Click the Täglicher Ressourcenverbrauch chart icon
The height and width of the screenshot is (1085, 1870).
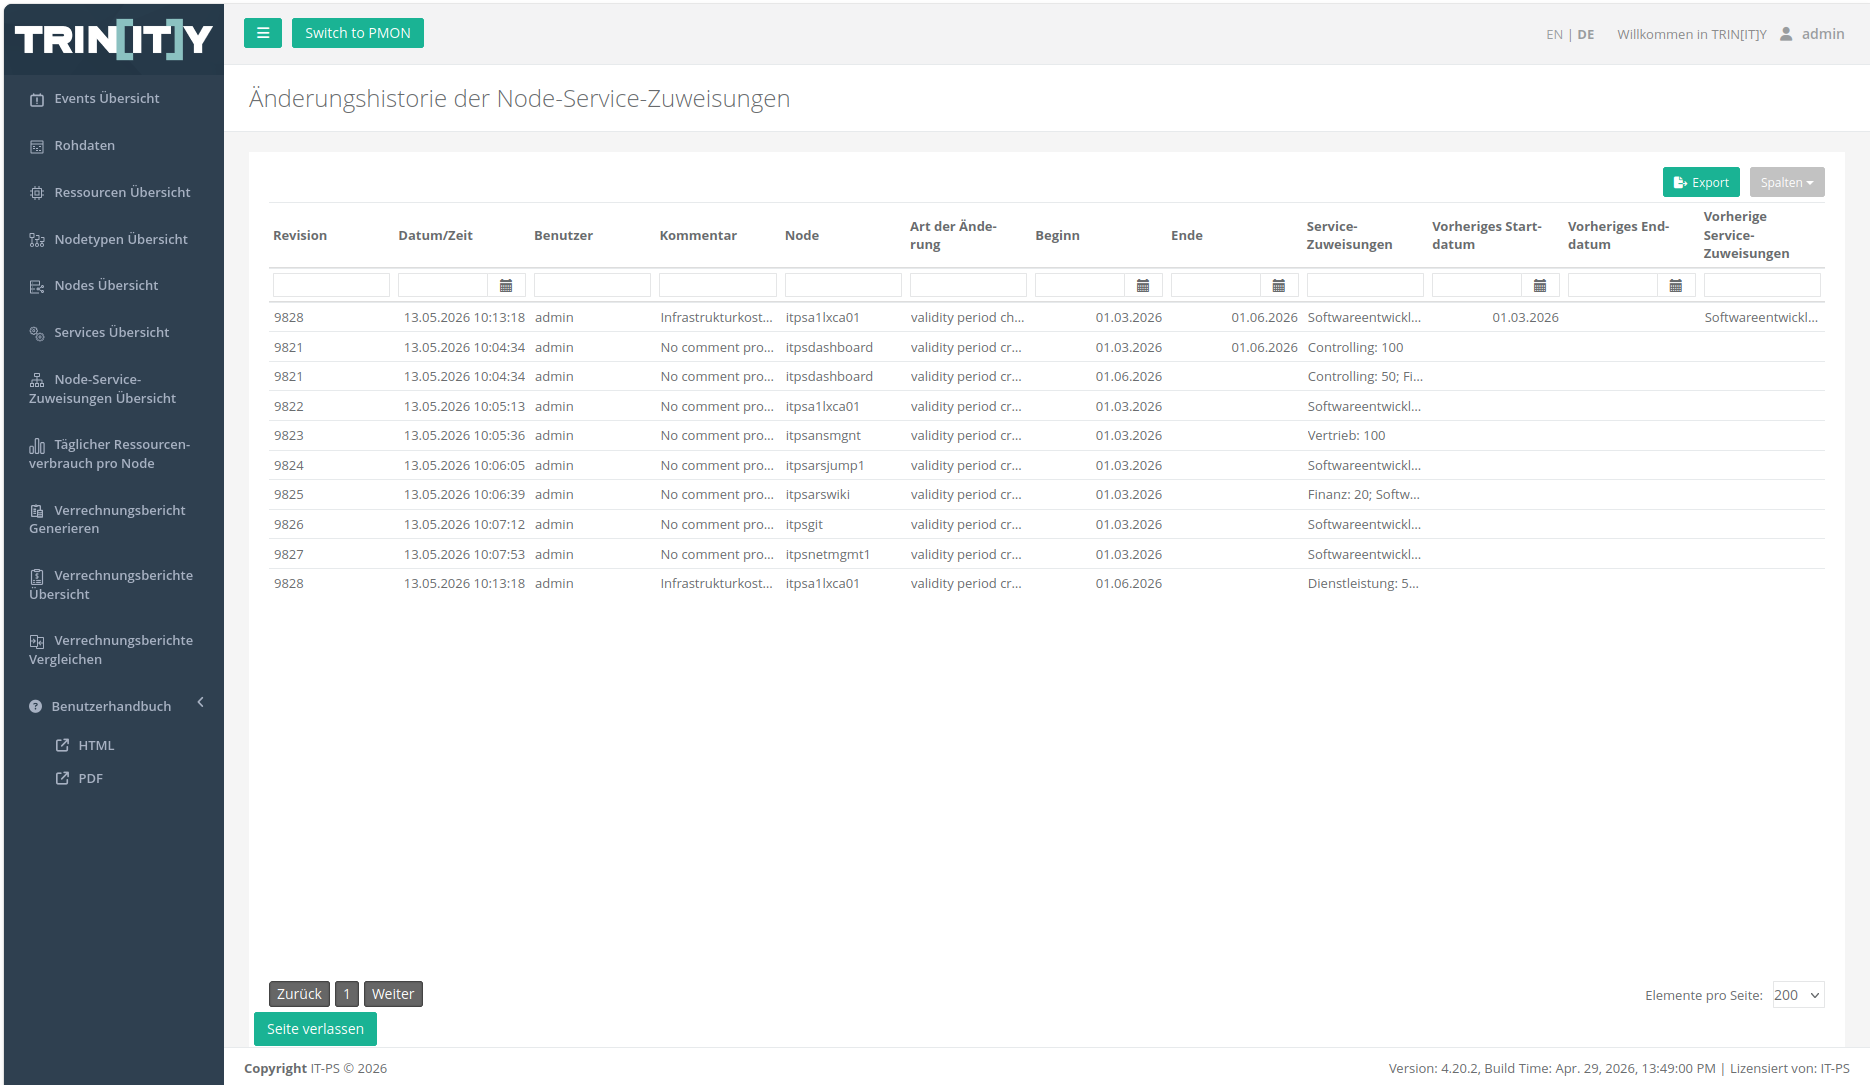[x=37, y=445]
